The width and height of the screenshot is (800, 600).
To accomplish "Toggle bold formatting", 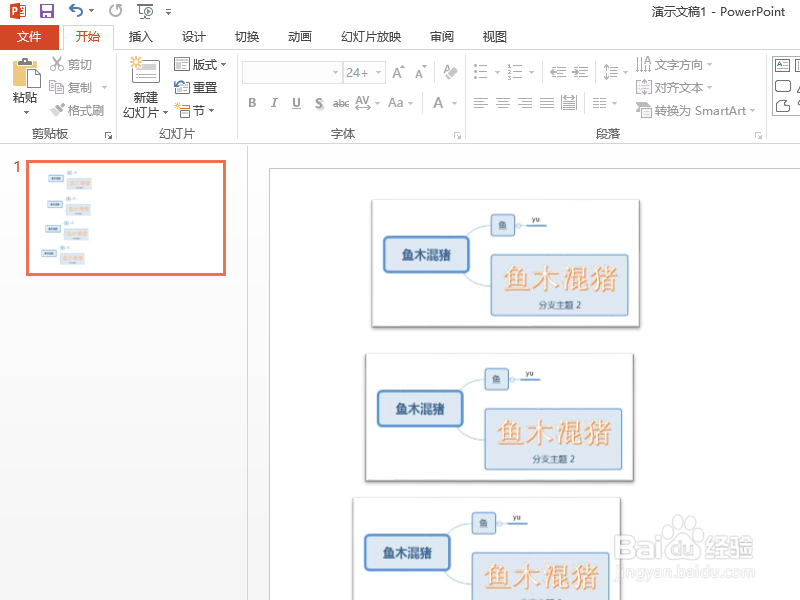I will coord(252,102).
